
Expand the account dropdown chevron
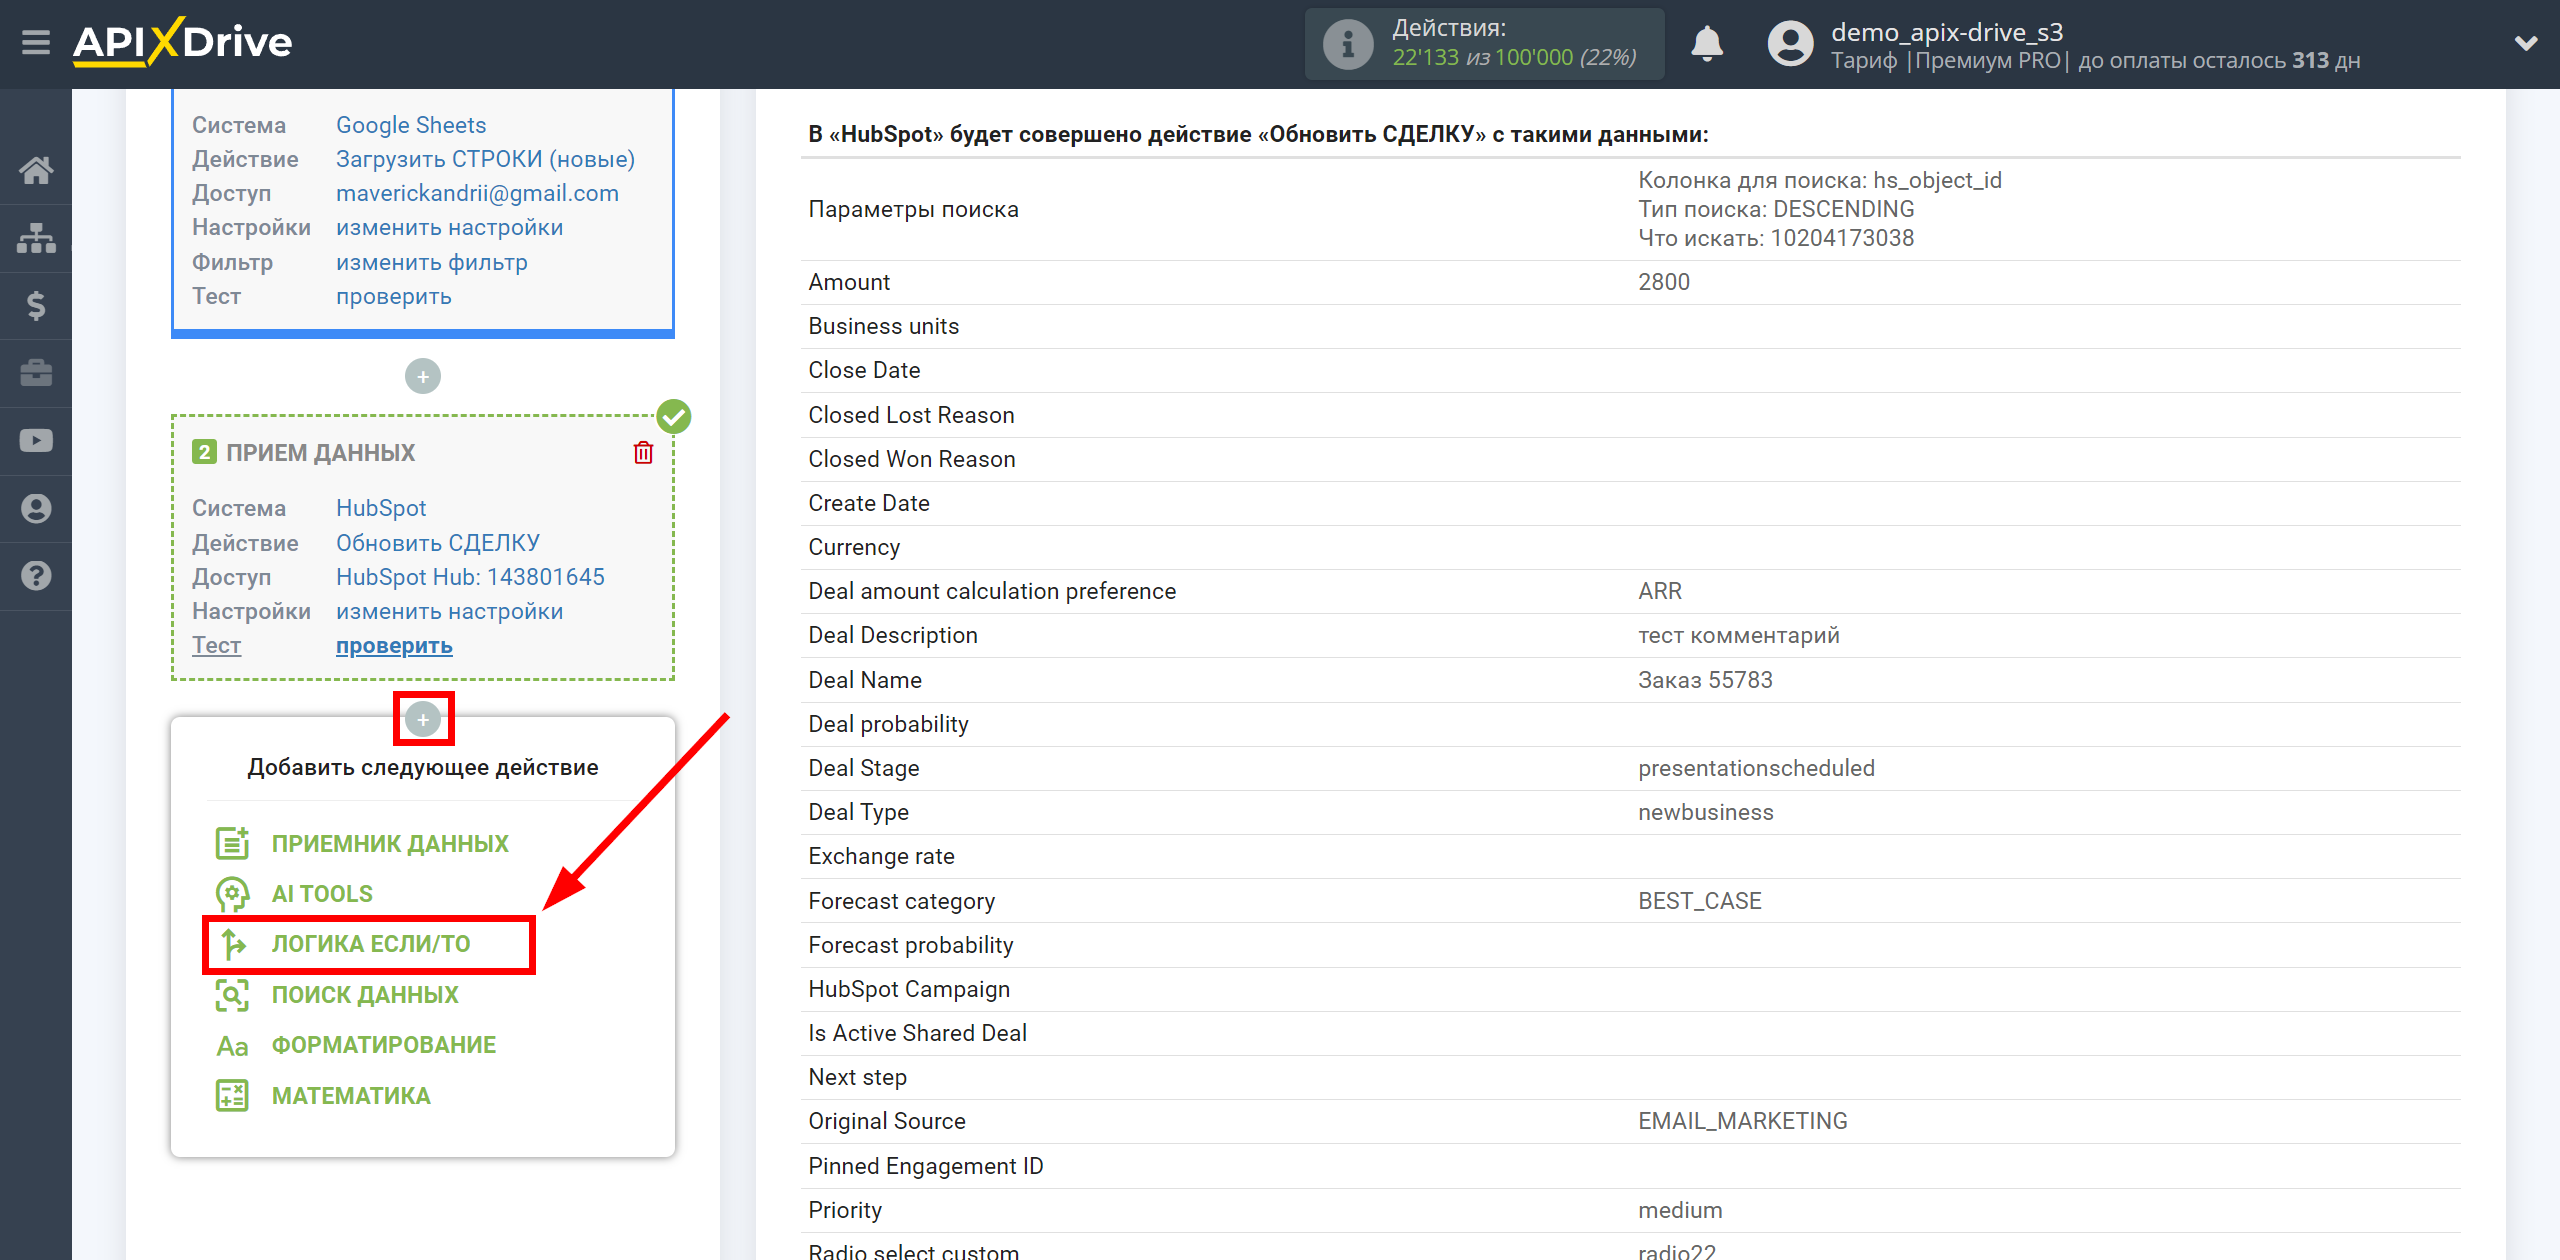[2526, 43]
